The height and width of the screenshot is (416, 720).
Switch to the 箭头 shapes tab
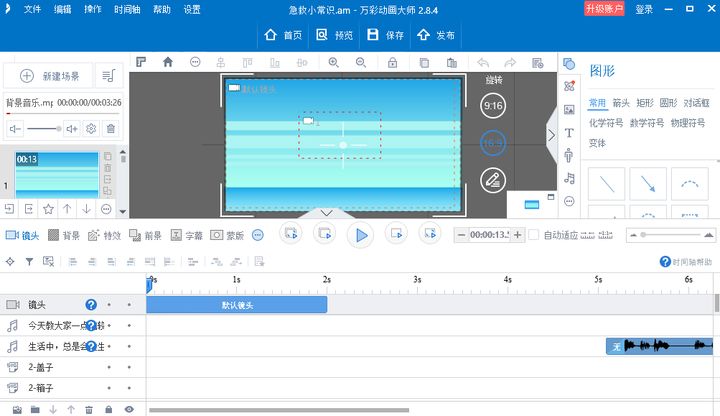621,103
